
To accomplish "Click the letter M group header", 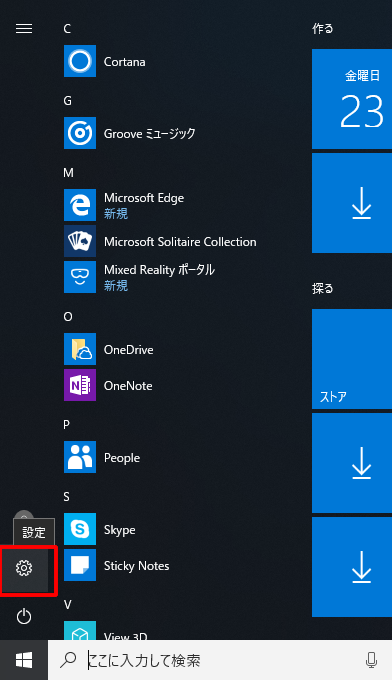I will (69, 173).
